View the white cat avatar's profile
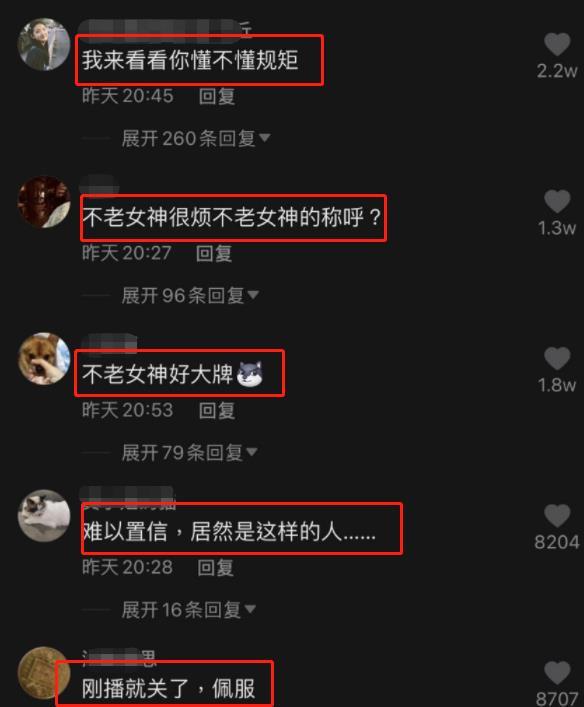The height and width of the screenshot is (707, 584). (44, 515)
